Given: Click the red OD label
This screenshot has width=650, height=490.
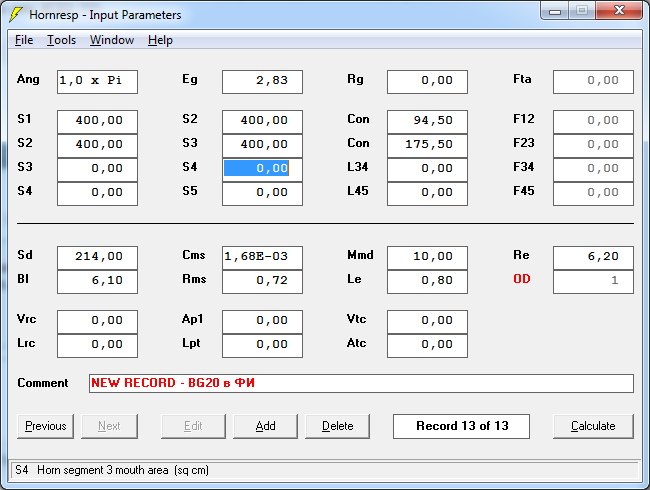Looking at the screenshot, I should point(522,279).
